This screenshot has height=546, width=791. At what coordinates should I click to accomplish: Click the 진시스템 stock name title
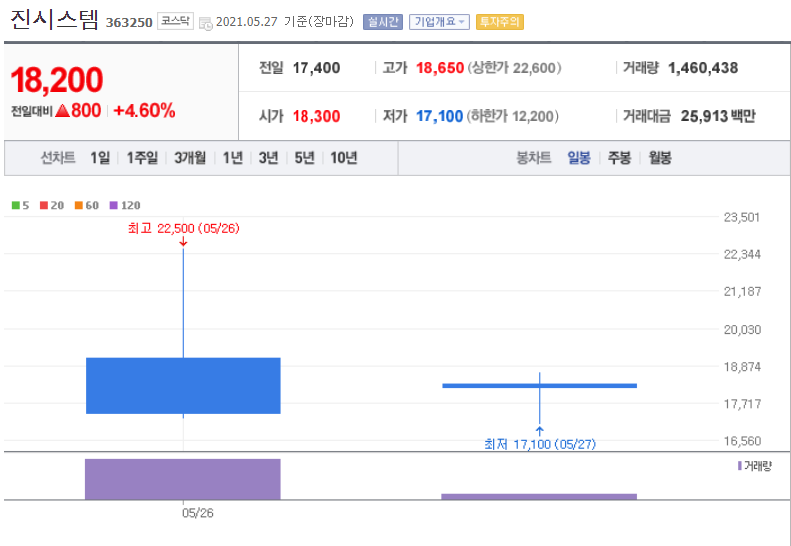(54, 20)
